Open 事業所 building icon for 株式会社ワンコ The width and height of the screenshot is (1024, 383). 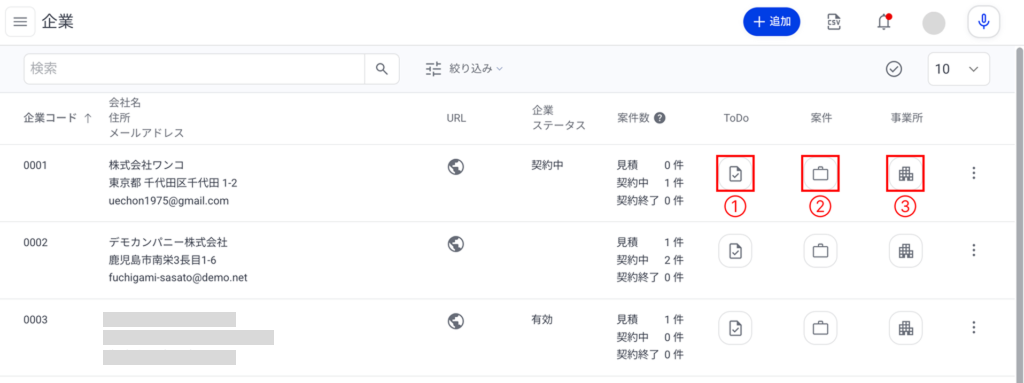click(x=905, y=173)
